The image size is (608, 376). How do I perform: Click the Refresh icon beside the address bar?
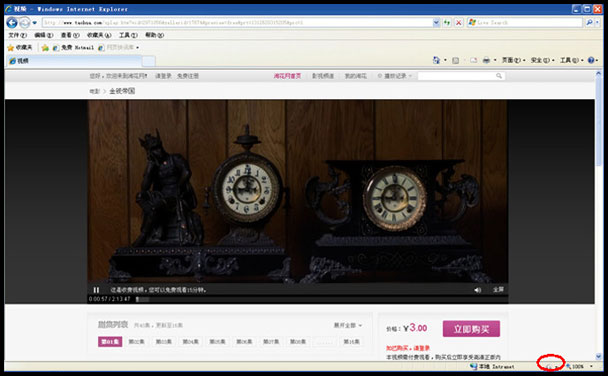click(x=447, y=23)
